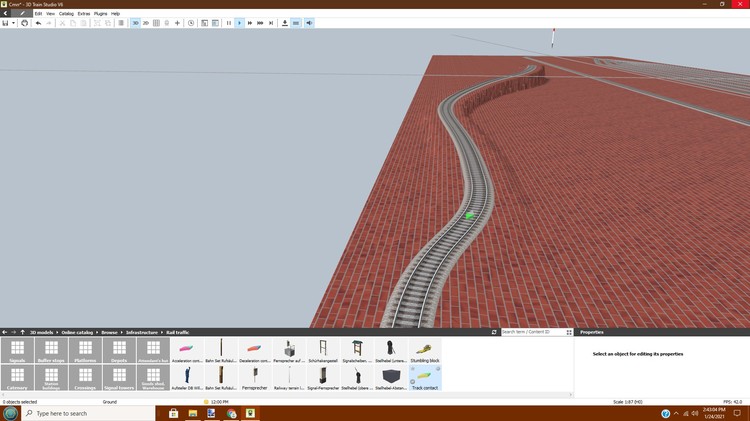Open the Buffer stops category folder
The height and width of the screenshot is (421, 750).
[x=49, y=350]
